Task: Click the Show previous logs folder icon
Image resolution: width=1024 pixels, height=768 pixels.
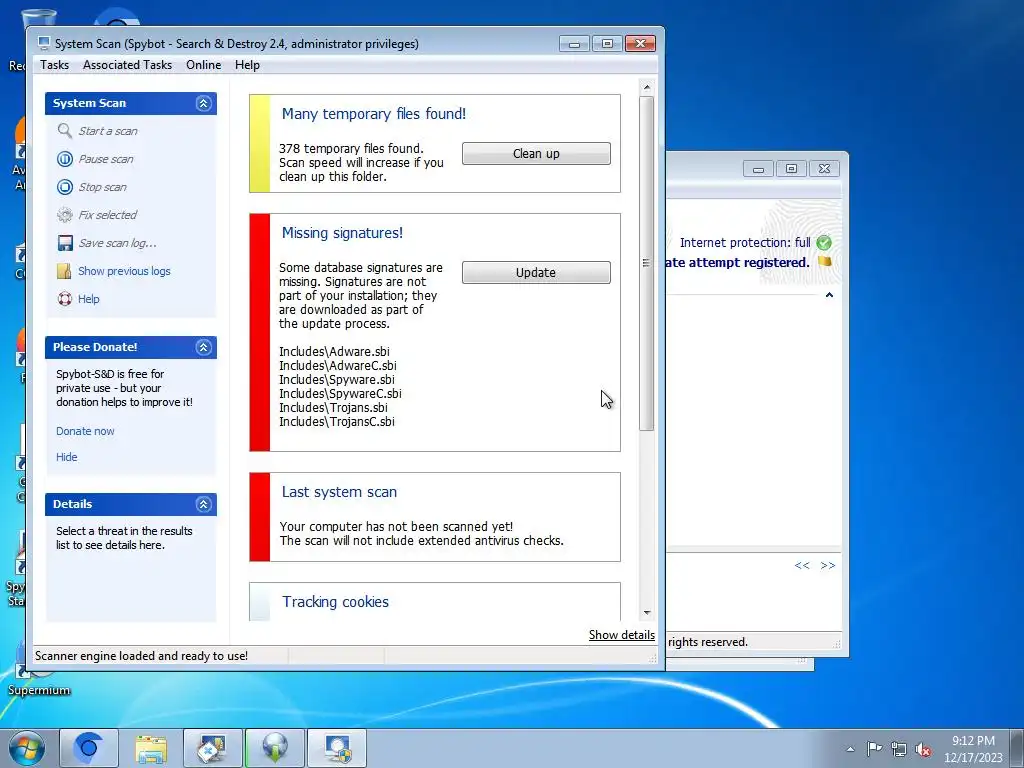Action: (65, 271)
